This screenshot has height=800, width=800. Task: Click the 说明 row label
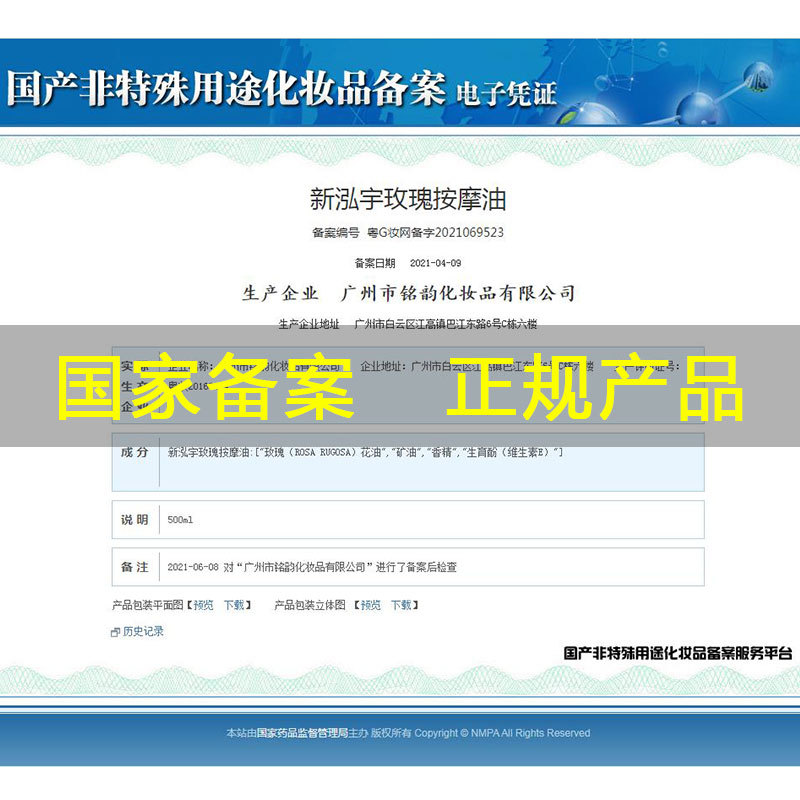pyautogui.click(x=135, y=520)
